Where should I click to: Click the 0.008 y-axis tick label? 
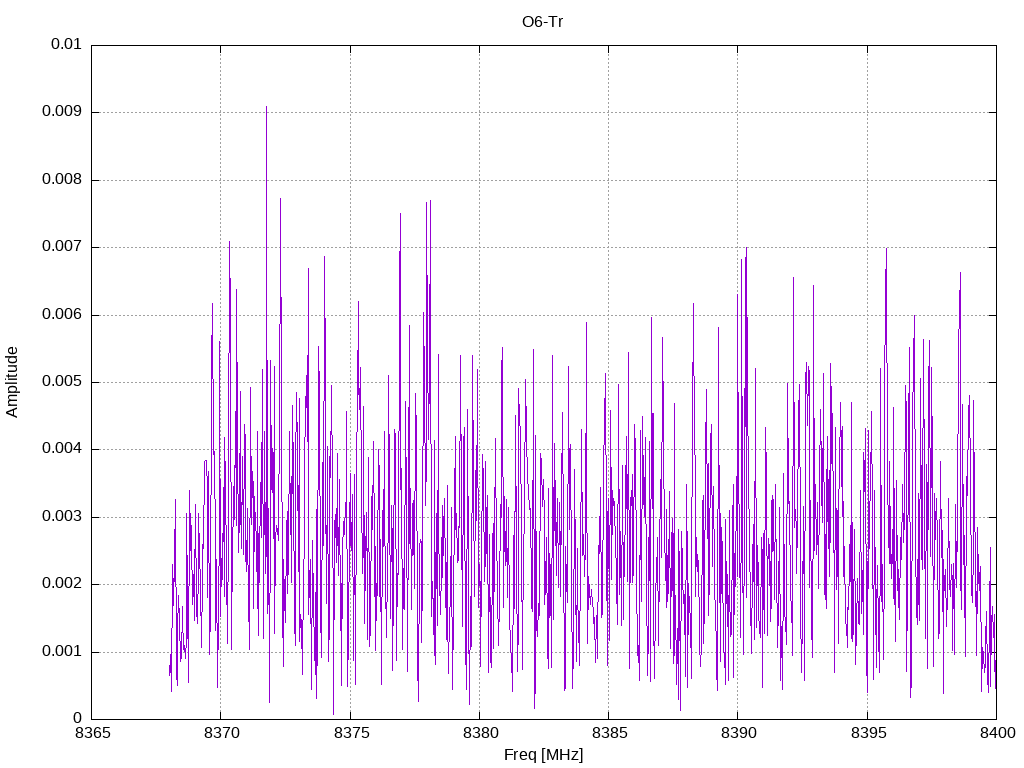62,180
